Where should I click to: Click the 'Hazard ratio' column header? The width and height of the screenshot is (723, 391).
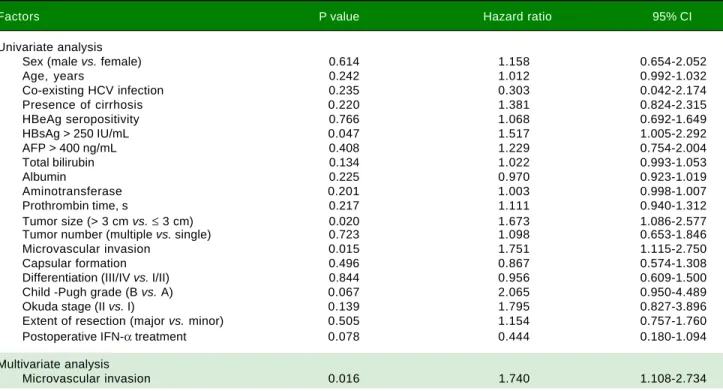517,17
